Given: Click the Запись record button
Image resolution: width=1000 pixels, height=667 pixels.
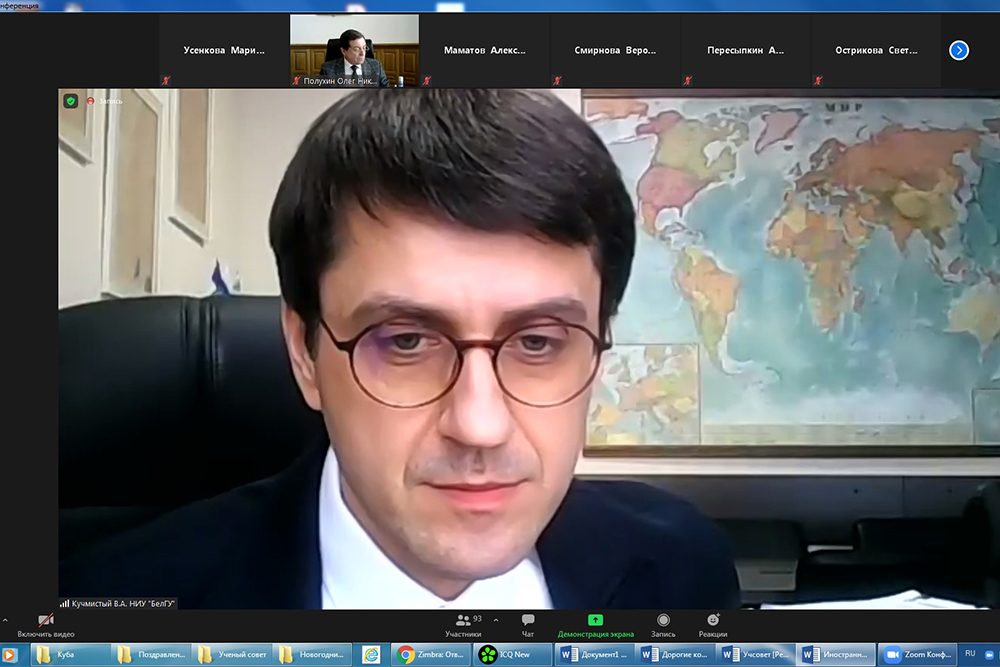Looking at the screenshot, I should 663,625.
